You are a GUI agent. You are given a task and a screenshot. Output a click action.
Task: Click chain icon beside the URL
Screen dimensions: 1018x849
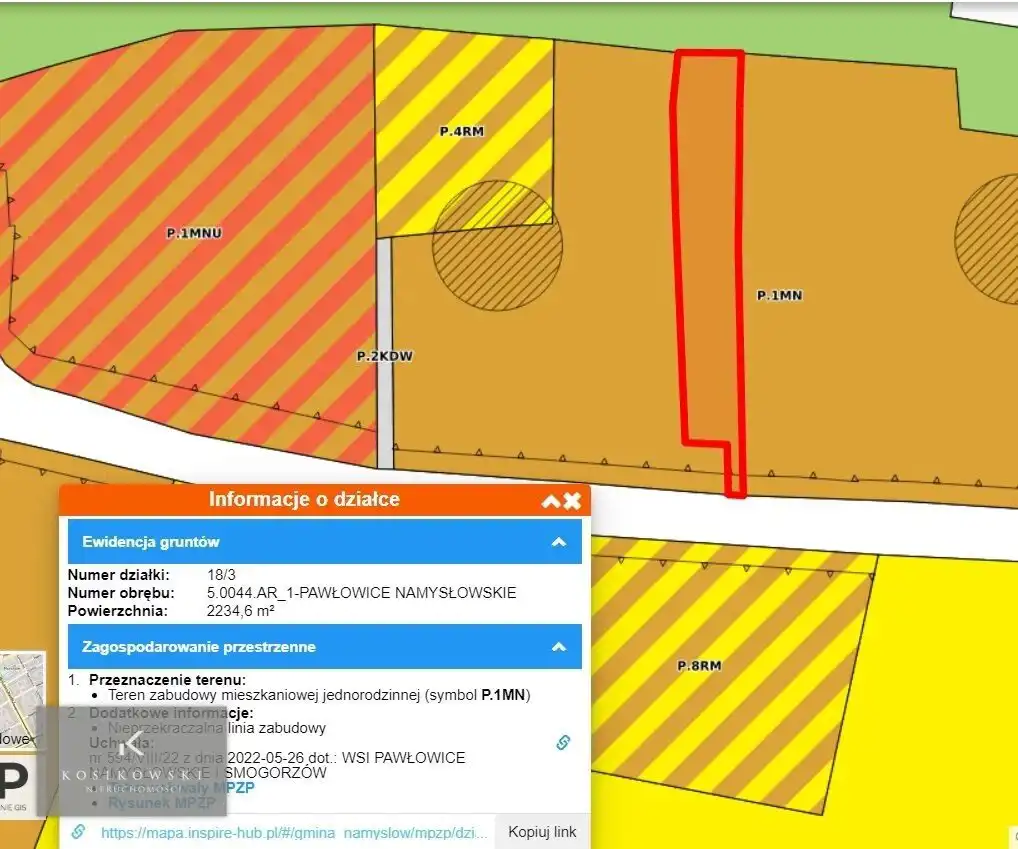(x=79, y=831)
